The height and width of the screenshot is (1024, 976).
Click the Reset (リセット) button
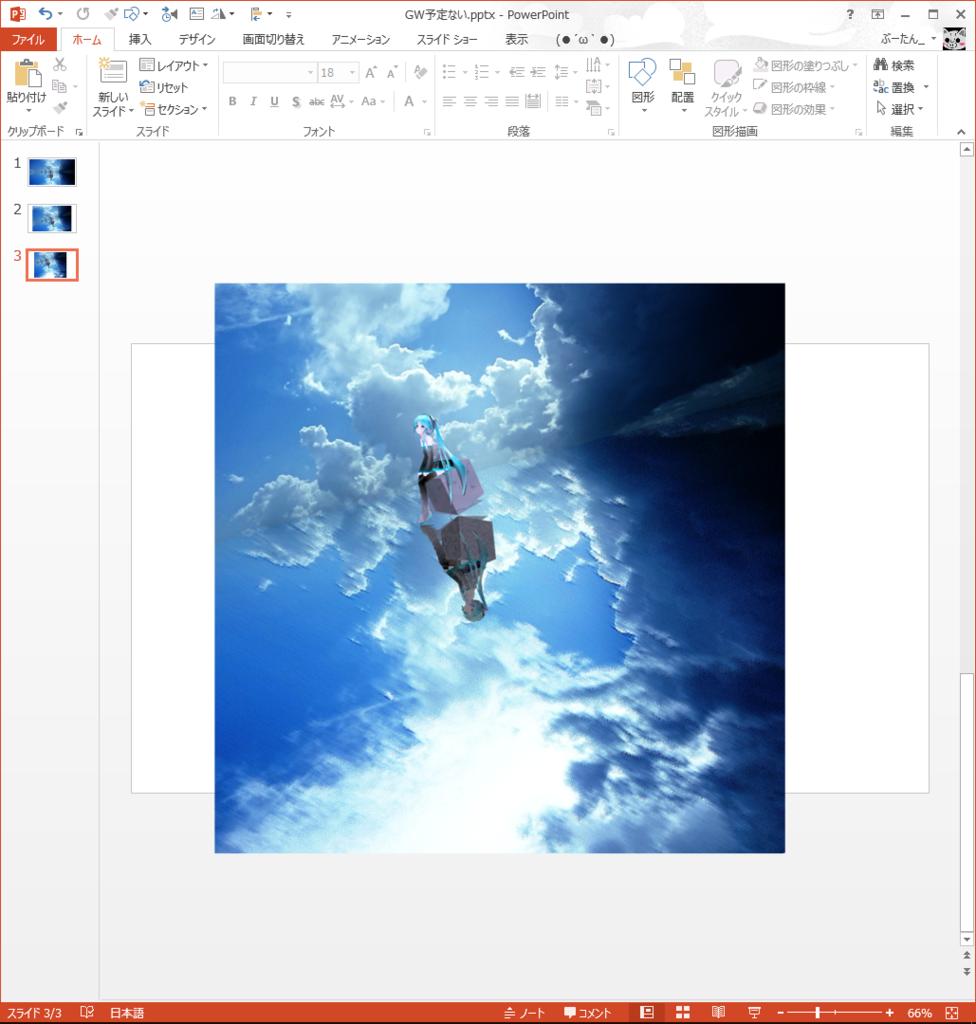coord(164,87)
